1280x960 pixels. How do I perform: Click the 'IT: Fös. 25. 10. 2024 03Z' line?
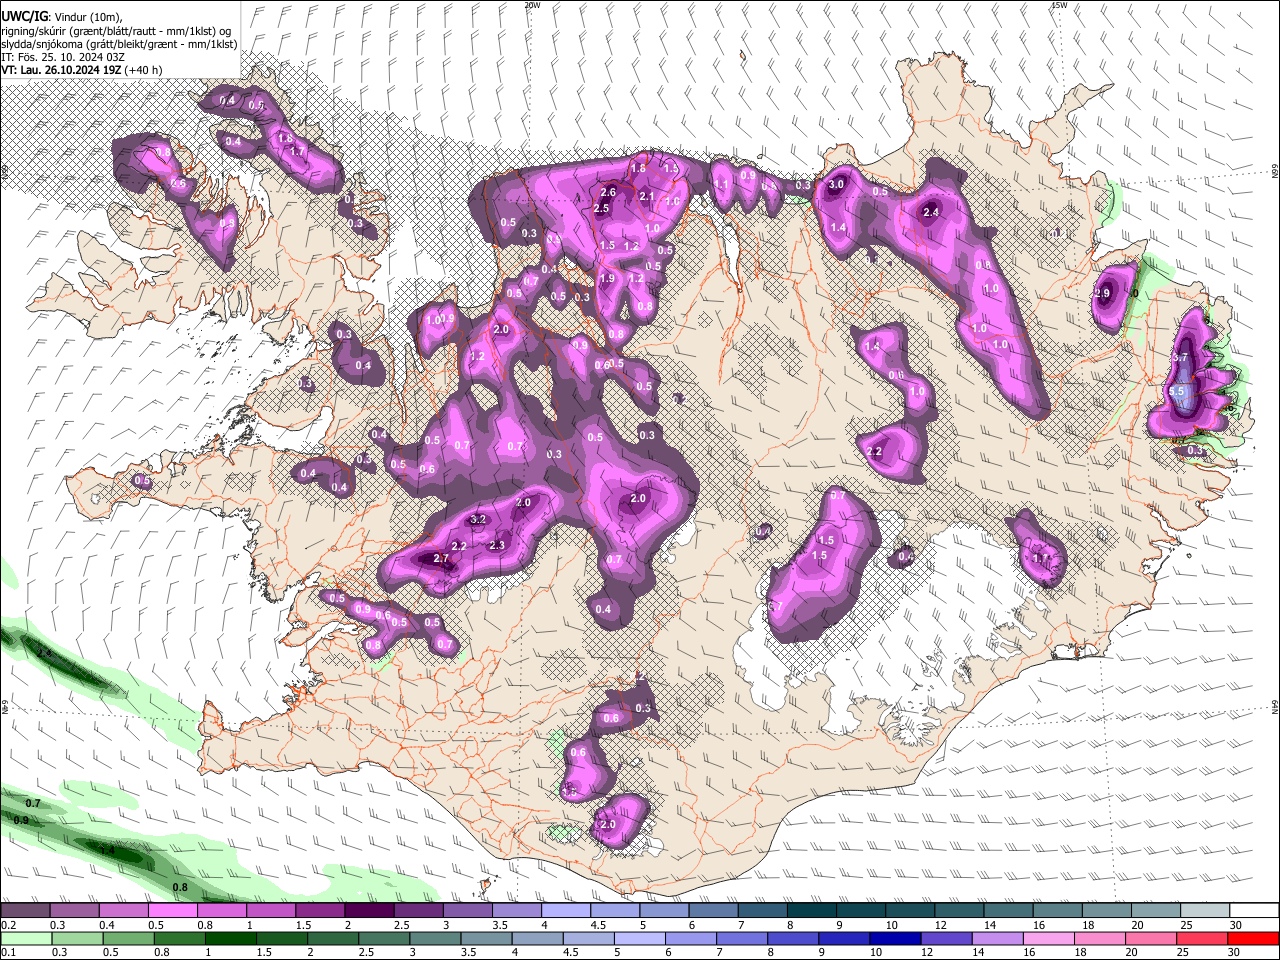(63, 57)
